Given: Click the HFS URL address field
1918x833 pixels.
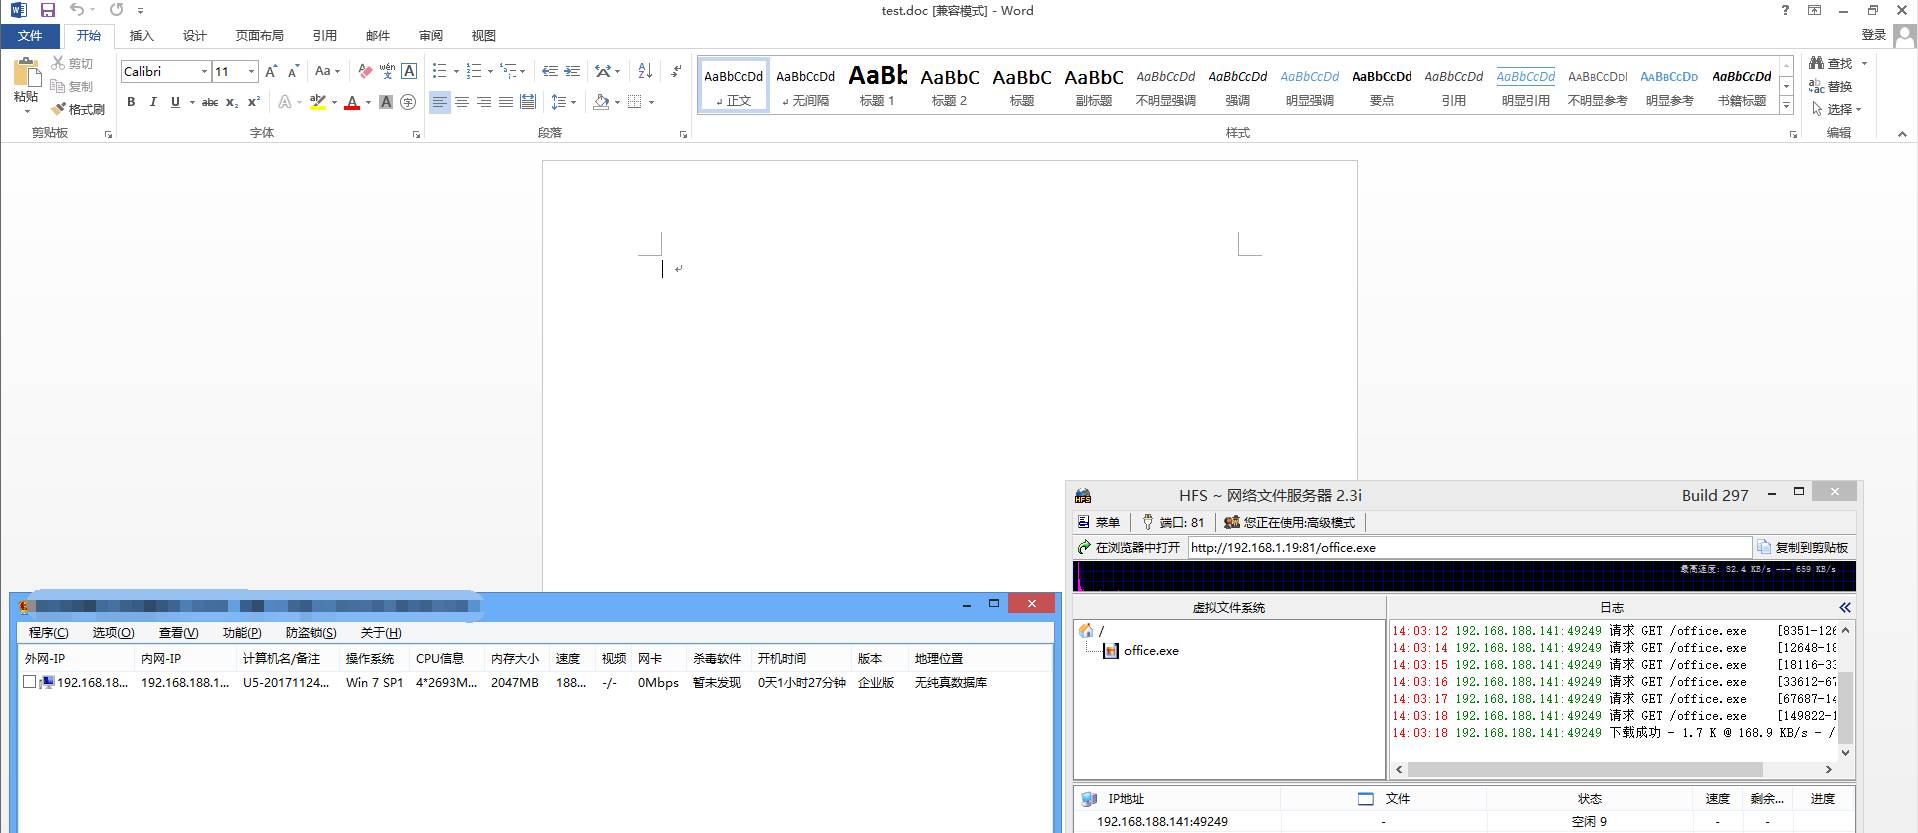Looking at the screenshot, I should tap(1469, 548).
